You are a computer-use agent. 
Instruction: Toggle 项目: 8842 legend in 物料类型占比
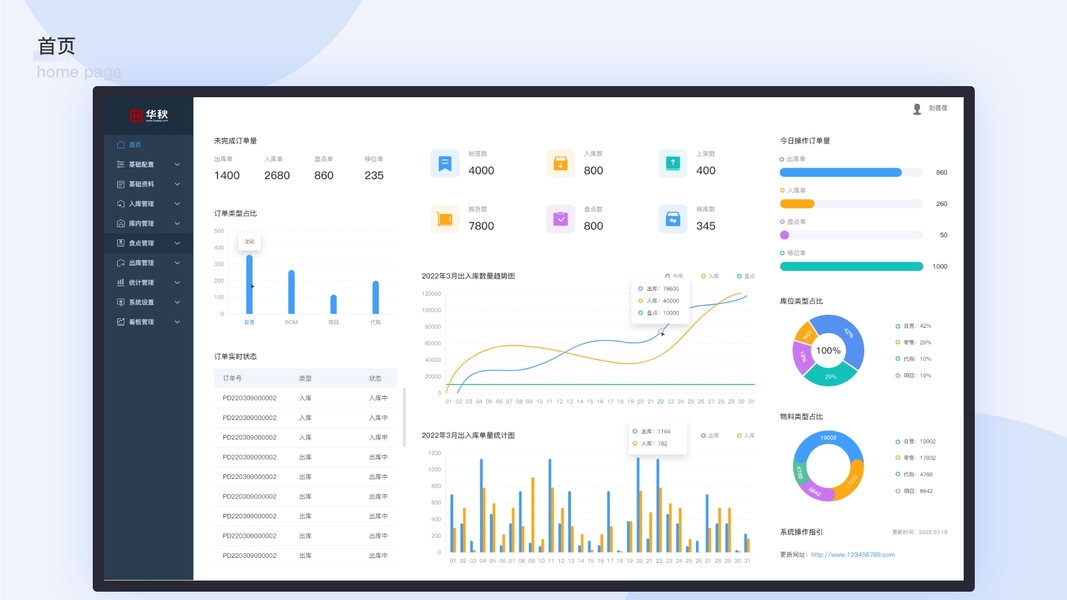pyautogui.click(x=915, y=491)
